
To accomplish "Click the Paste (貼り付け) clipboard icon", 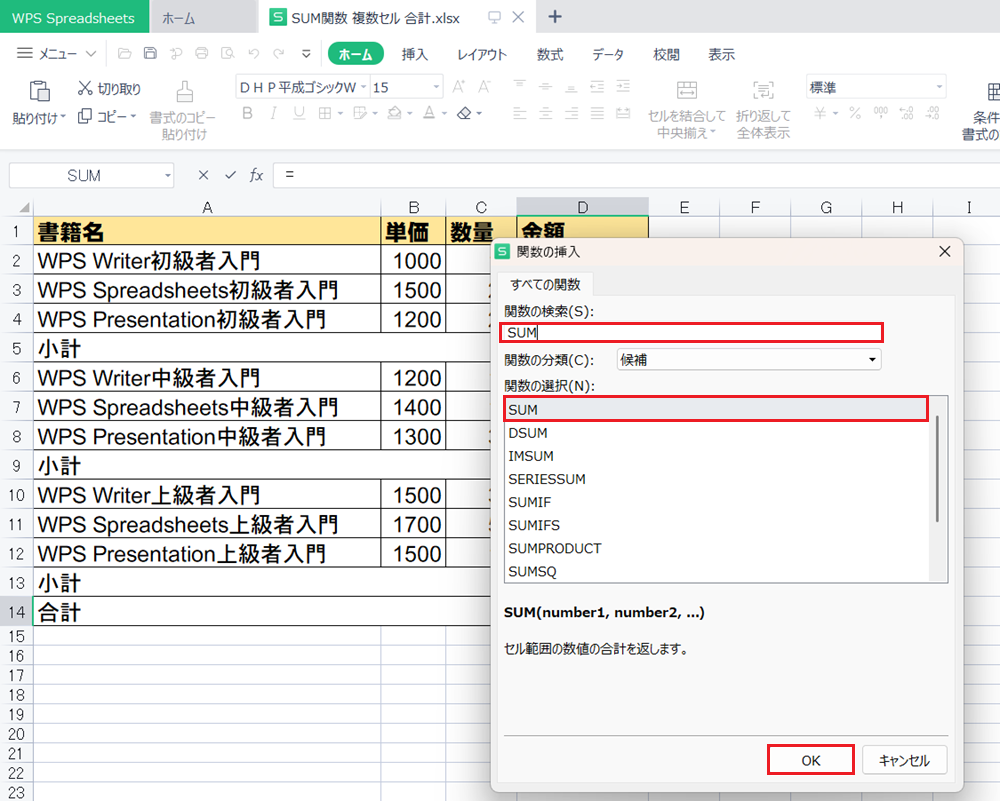I will [x=40, y=91].
